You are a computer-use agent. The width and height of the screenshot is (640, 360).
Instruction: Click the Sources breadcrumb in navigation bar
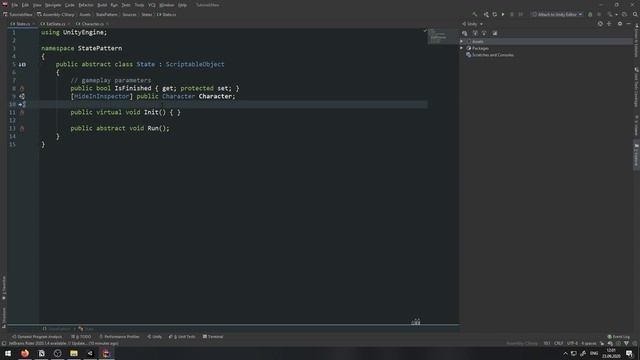(129, 14)
